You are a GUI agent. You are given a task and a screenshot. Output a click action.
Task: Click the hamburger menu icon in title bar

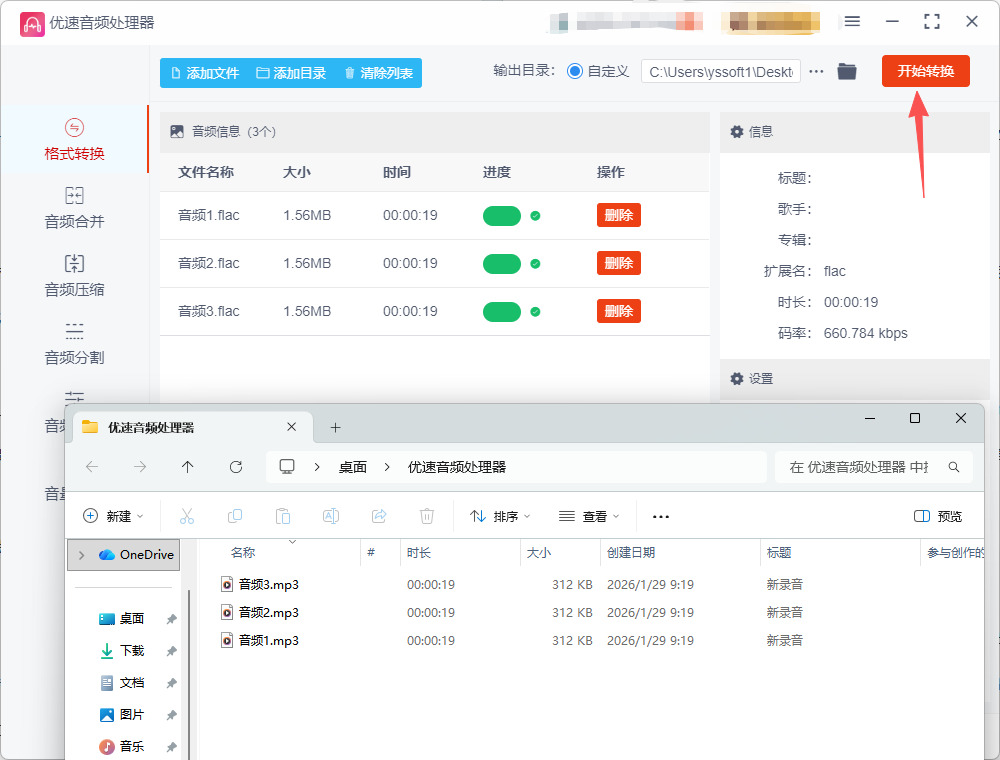[x=852, y=21]
